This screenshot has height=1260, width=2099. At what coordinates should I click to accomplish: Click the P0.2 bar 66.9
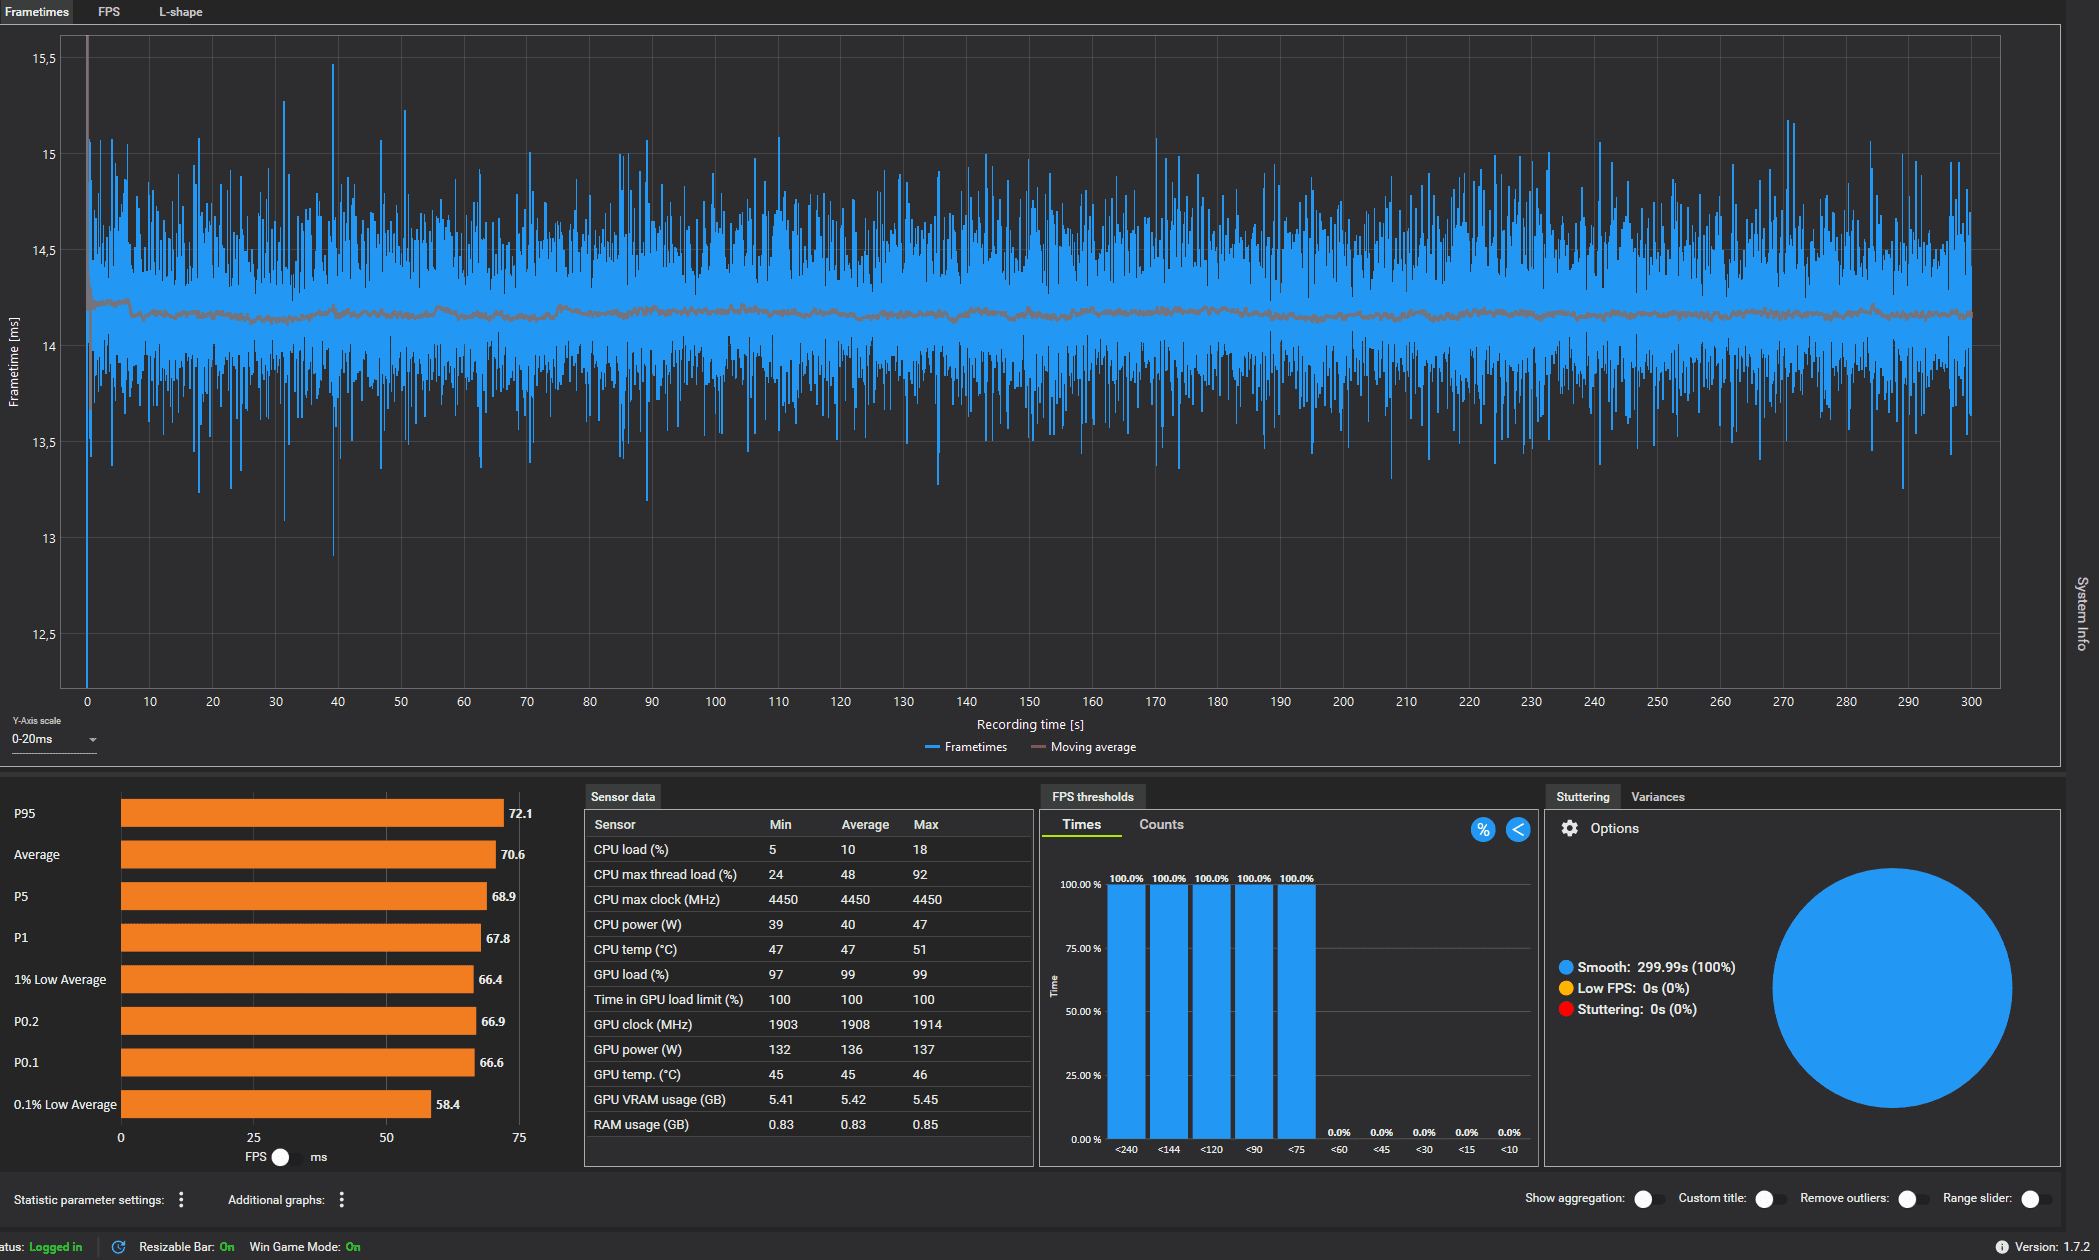point(298,1021)
